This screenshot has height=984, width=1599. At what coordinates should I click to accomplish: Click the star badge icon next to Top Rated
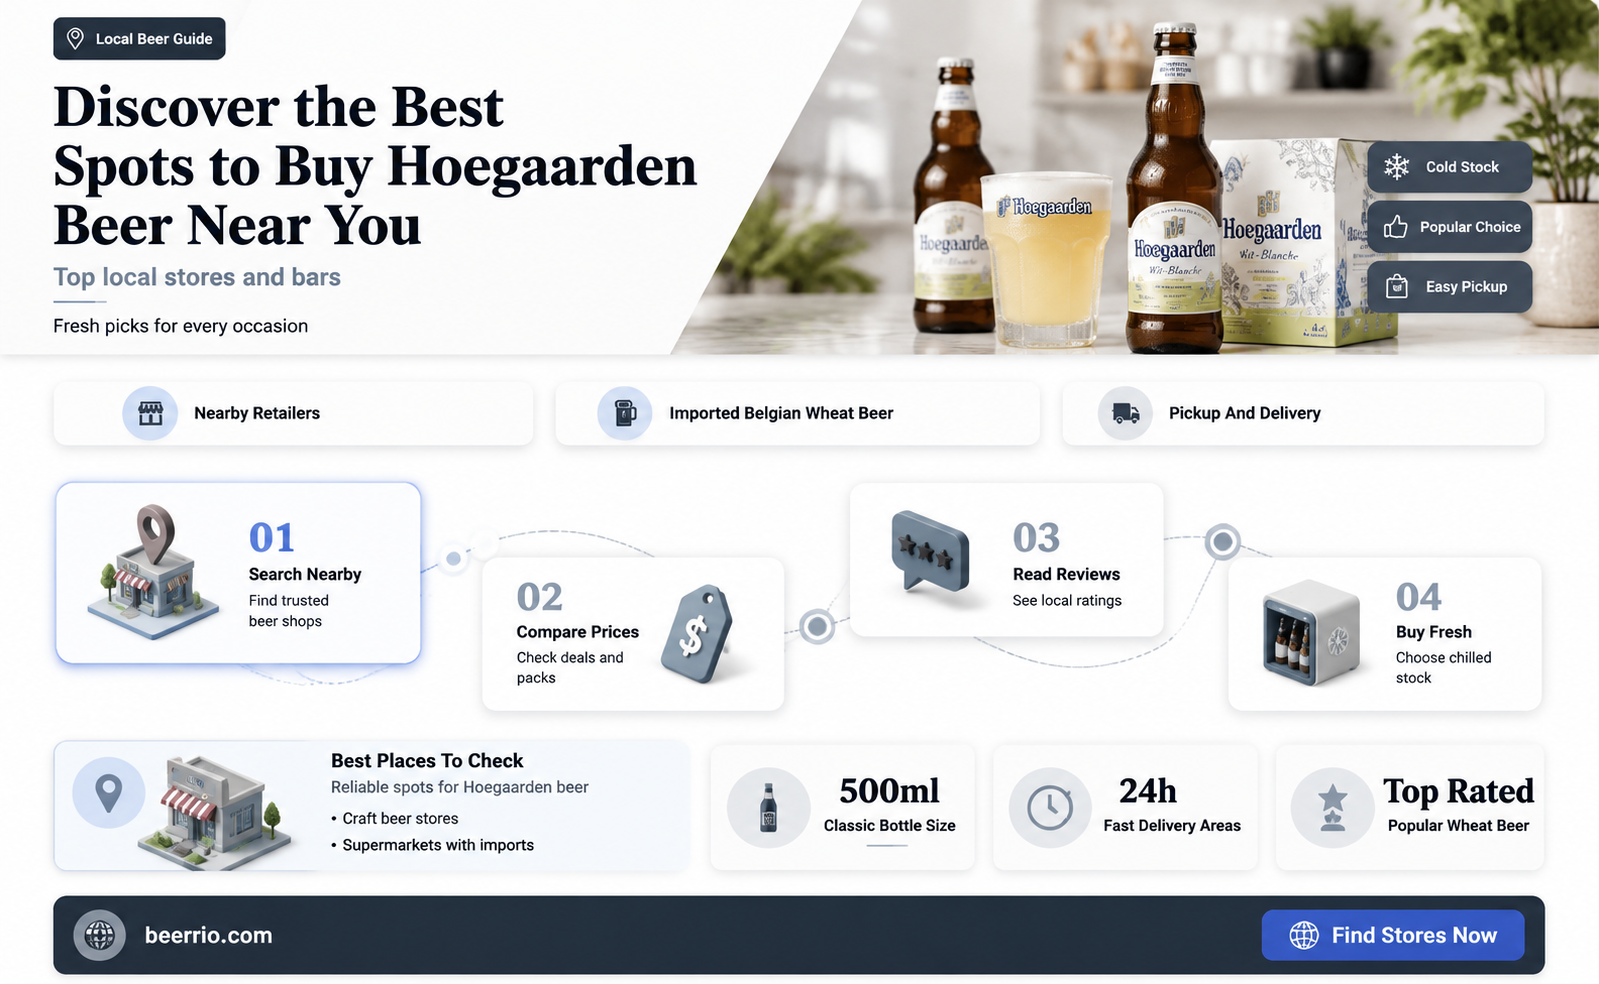tap(1332, 807)
